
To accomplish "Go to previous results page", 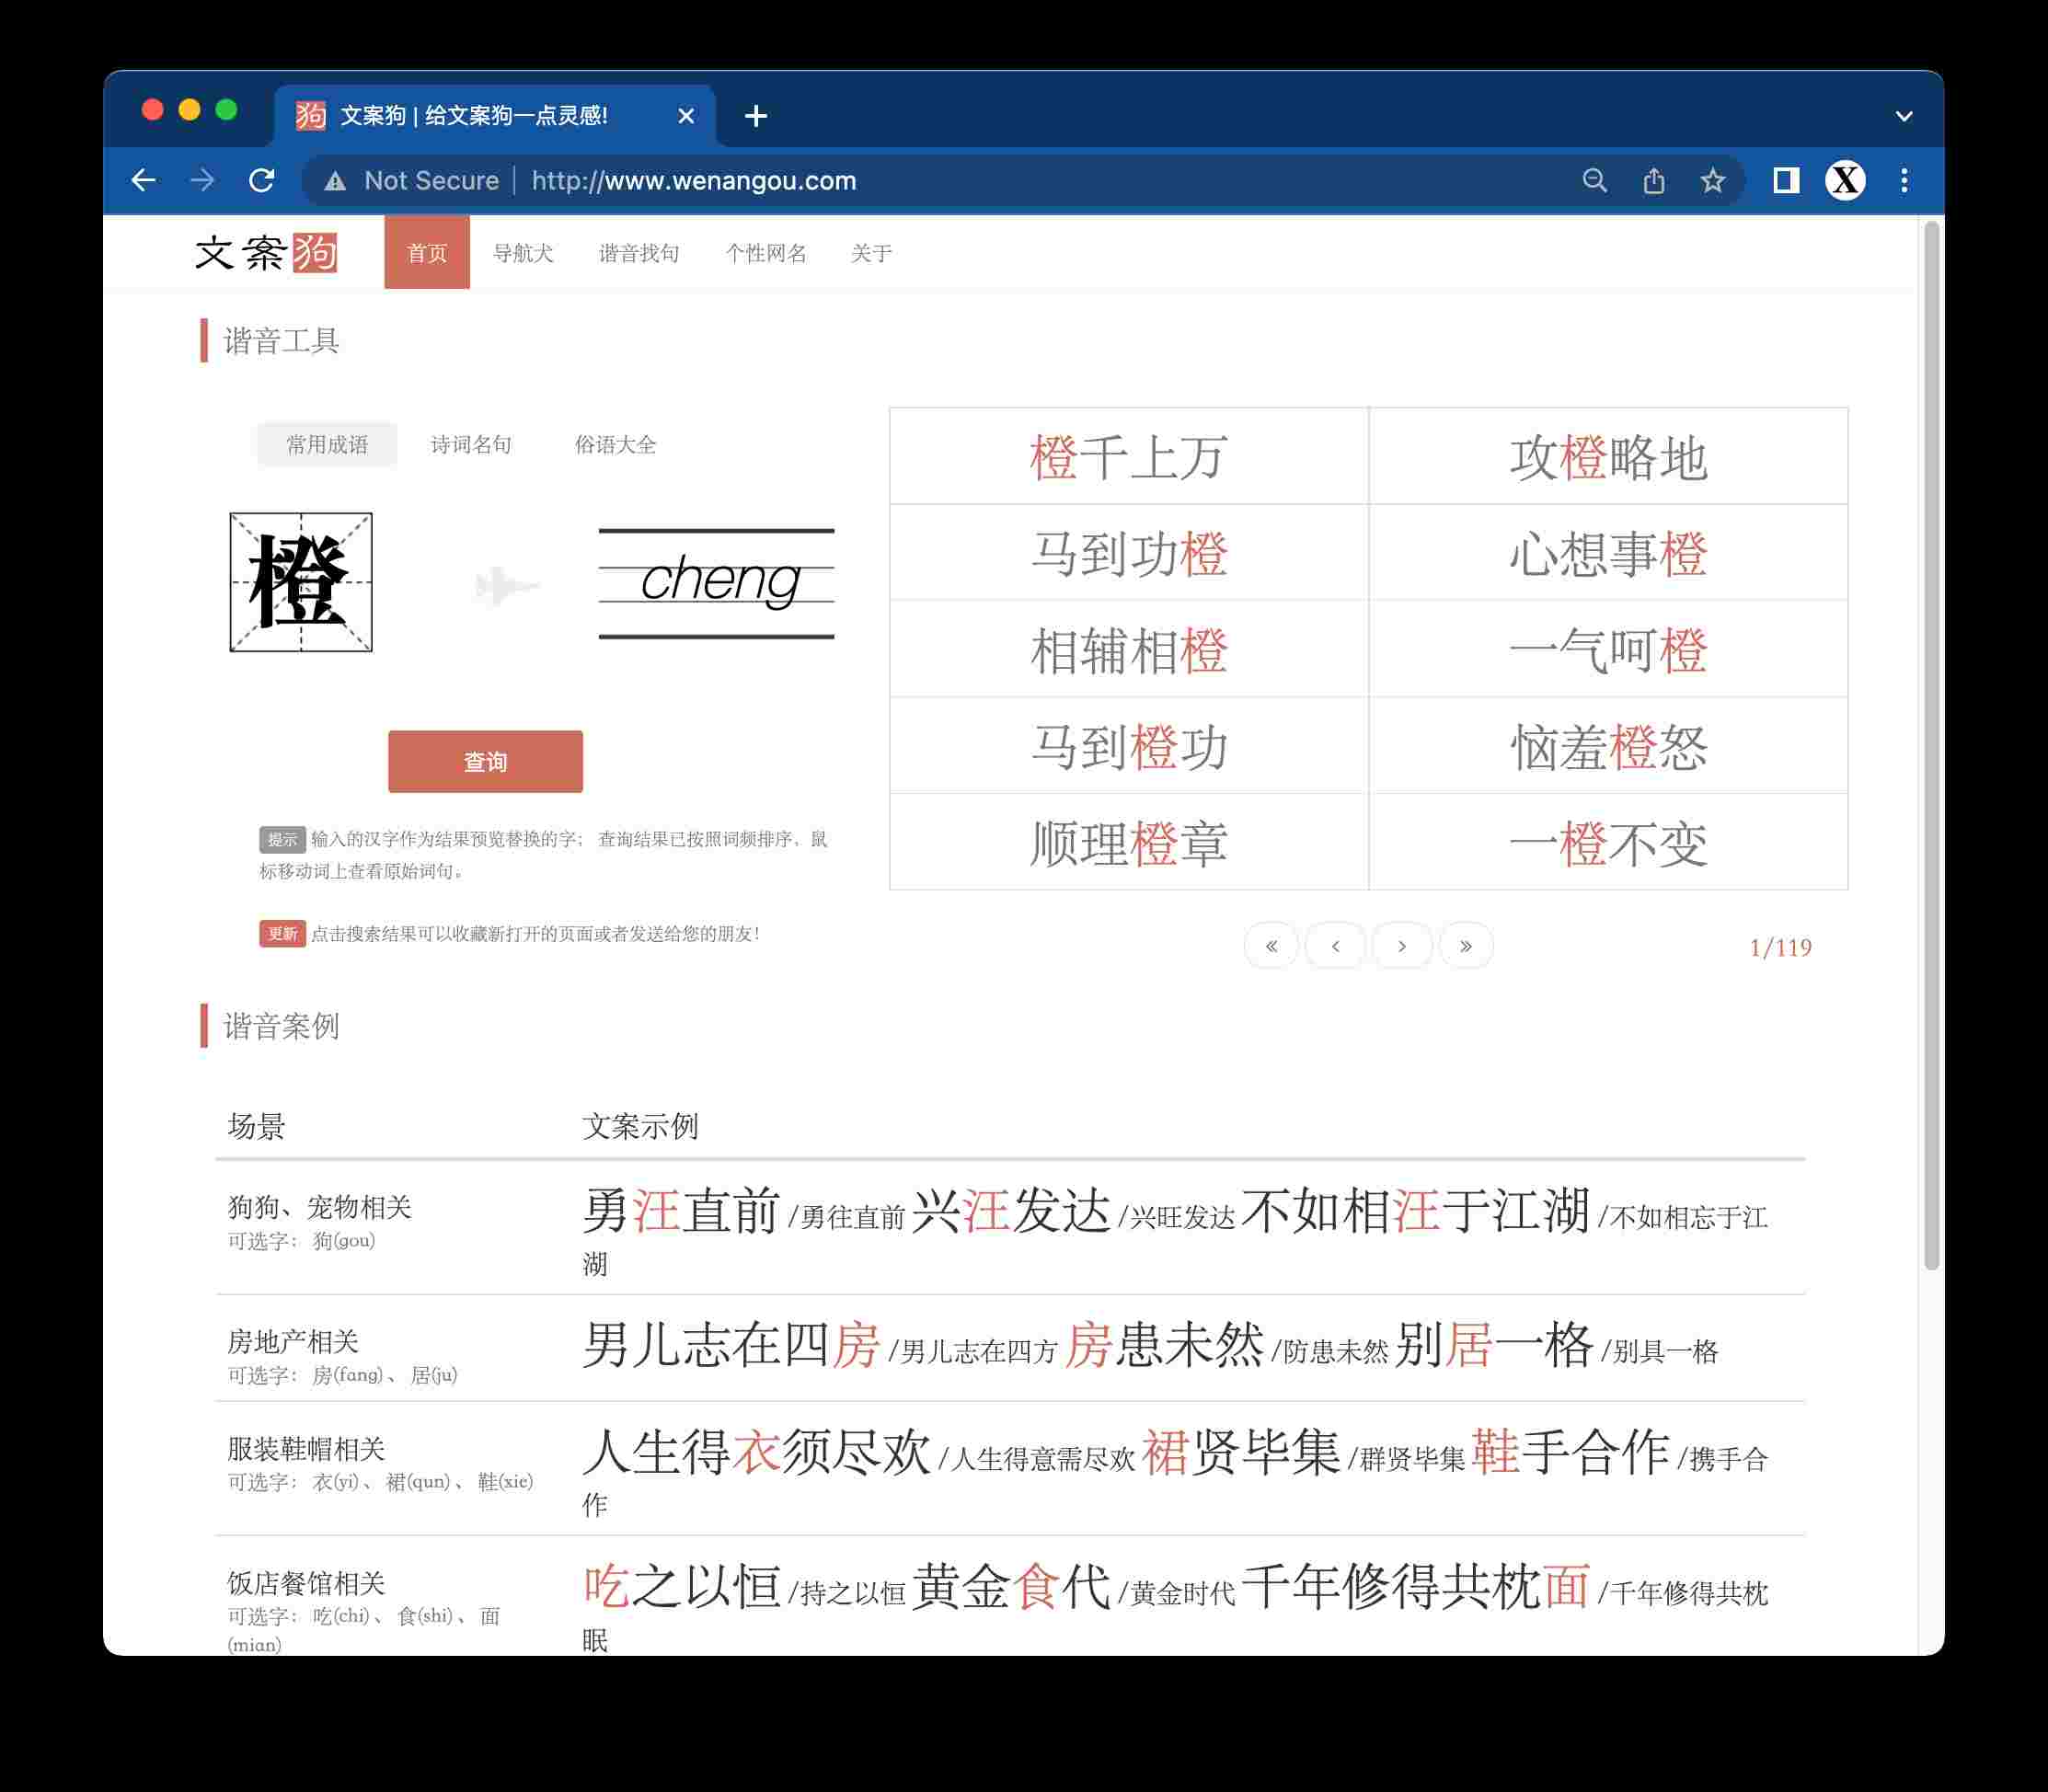I will pos(1335,946).
